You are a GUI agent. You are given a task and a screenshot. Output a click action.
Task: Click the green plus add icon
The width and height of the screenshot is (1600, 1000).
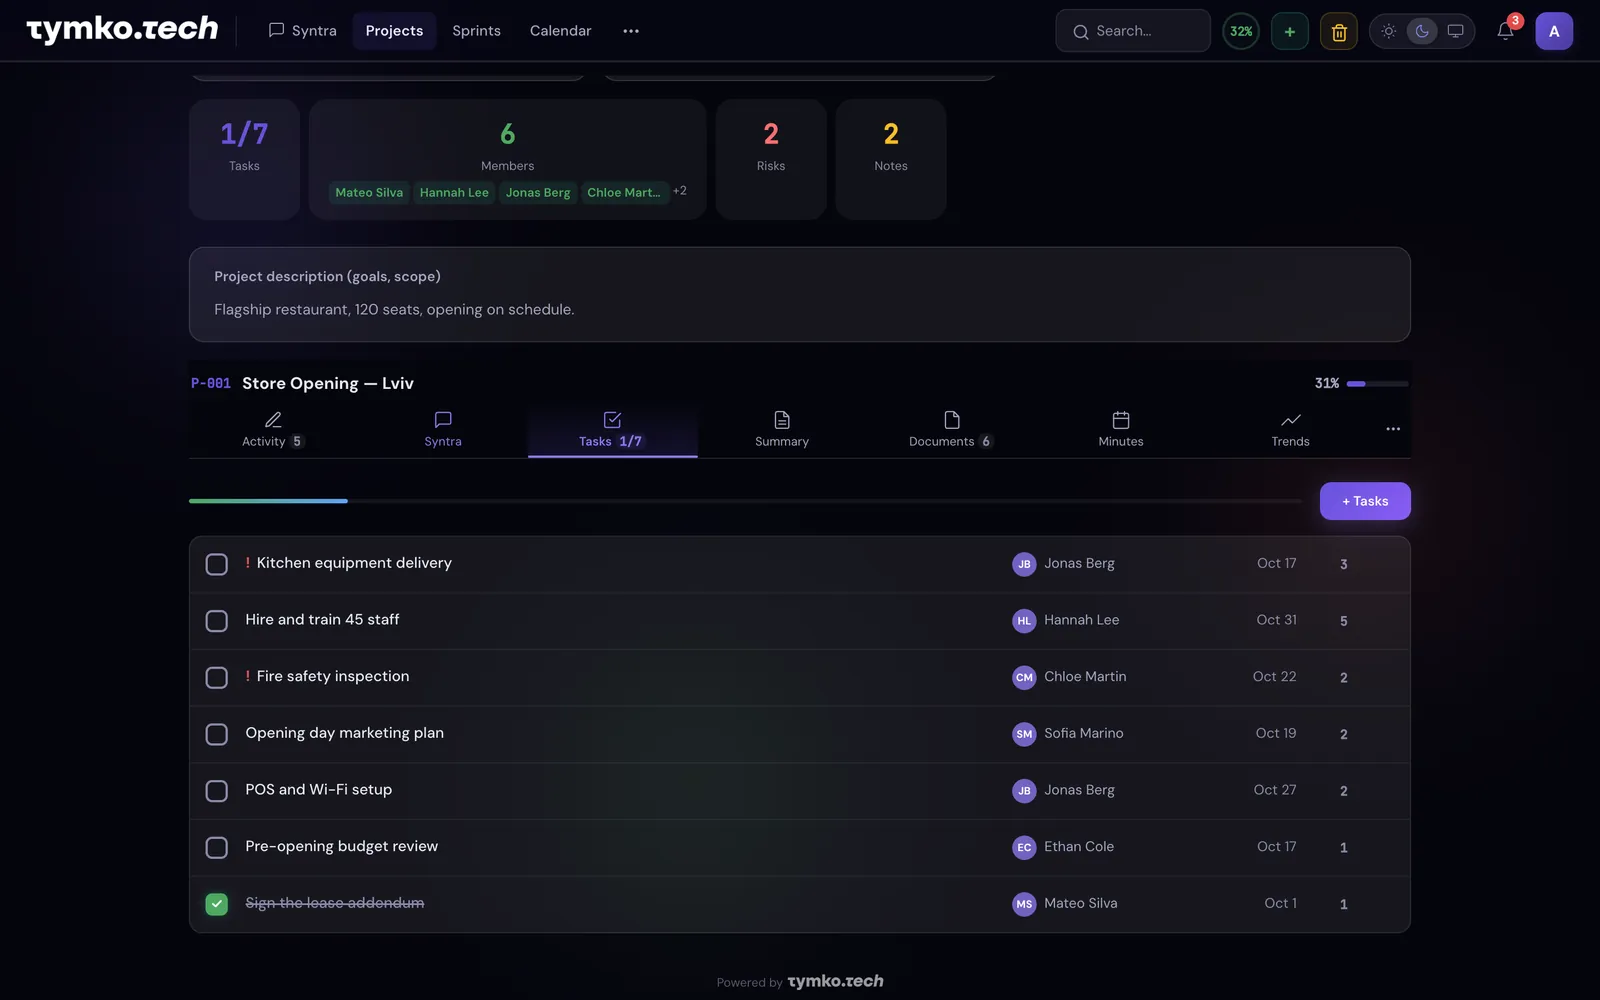tap(1290, 31)
